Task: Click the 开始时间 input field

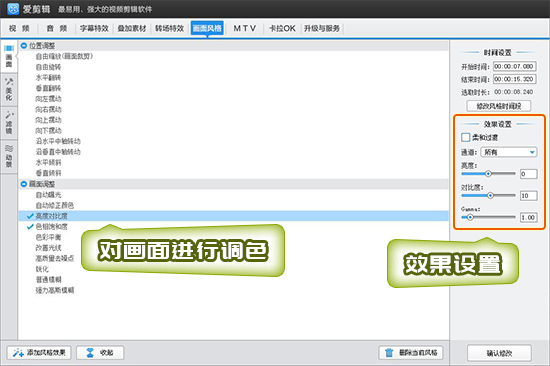Action: pos(515,66)
